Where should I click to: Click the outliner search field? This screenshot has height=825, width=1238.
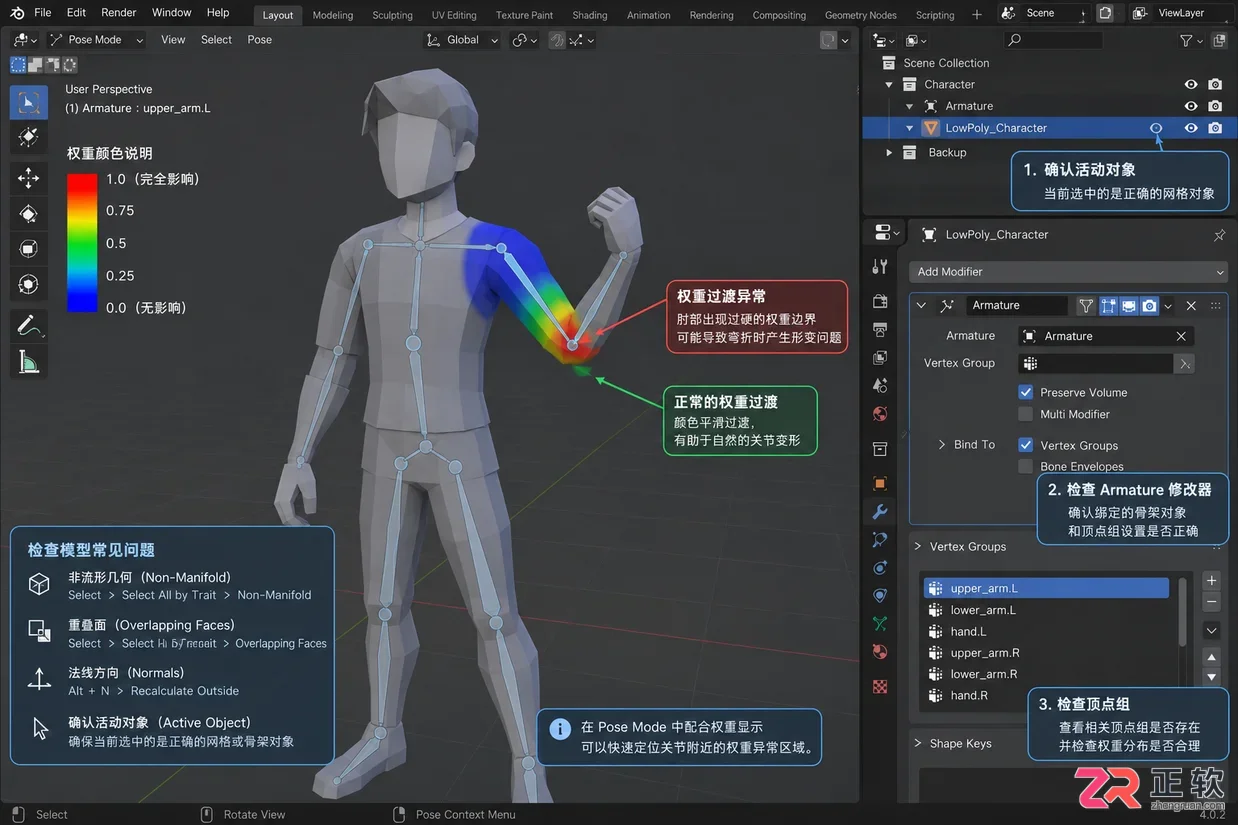[x=1054, y=40]
